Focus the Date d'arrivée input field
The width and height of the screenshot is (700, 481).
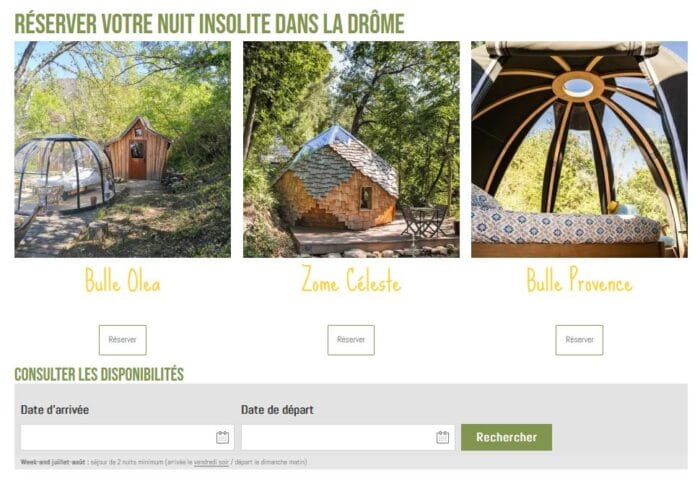pyautogui.click(x=127, y=437)
